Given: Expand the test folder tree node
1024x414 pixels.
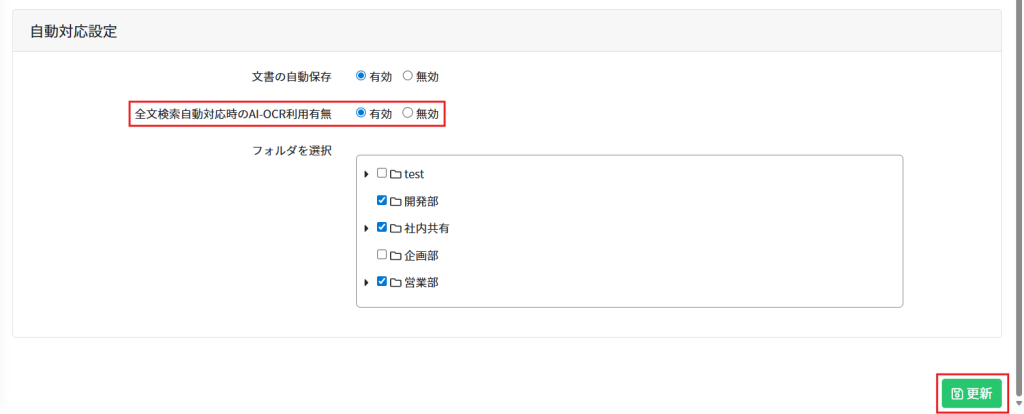Looking at the screenshot, I should coord(367,174).
